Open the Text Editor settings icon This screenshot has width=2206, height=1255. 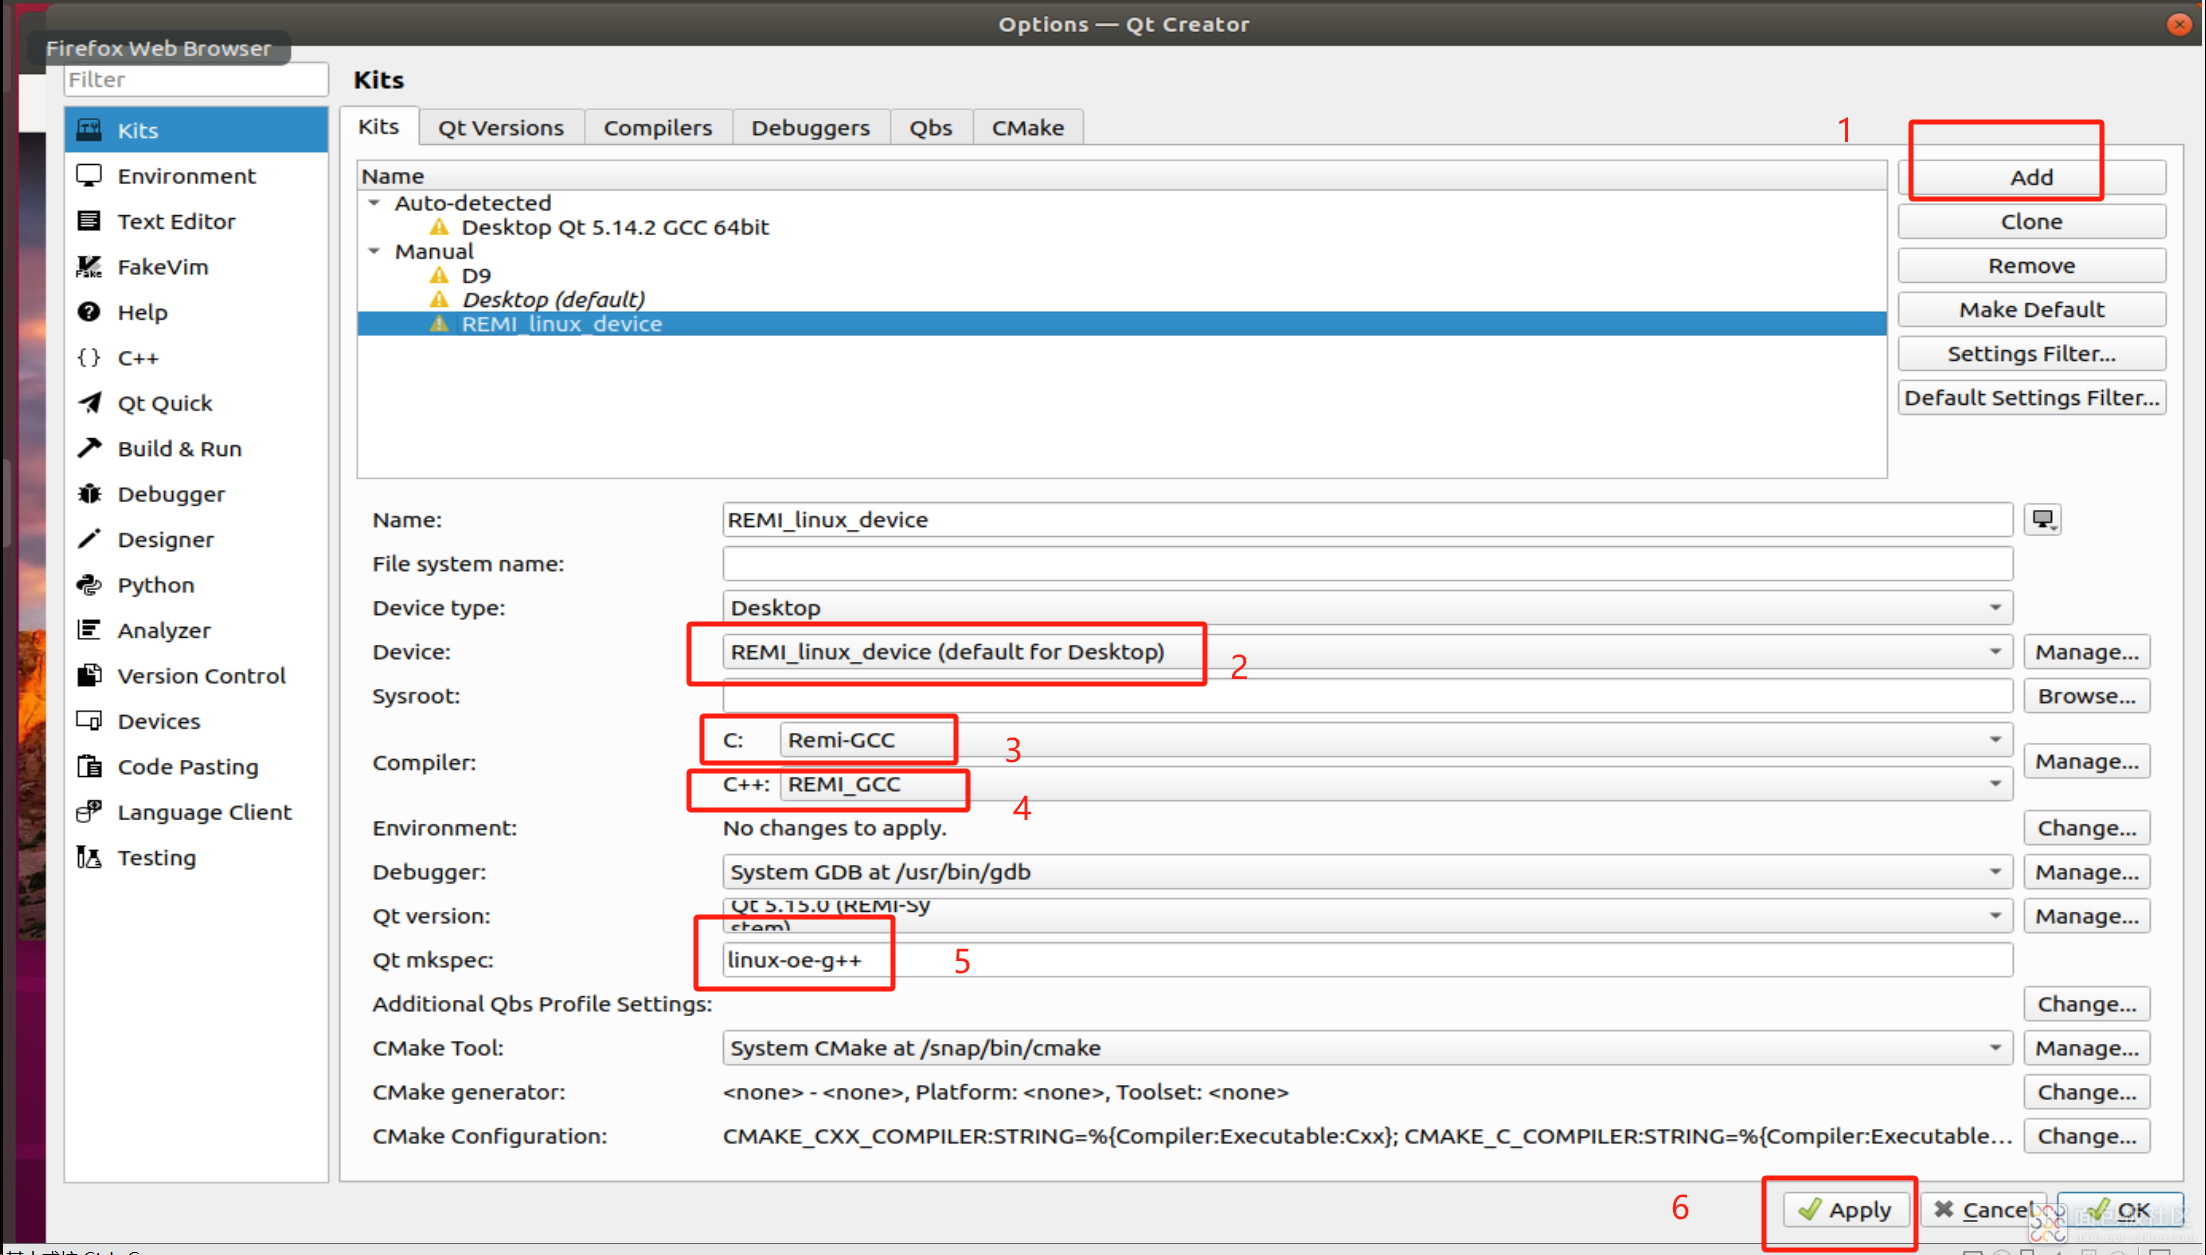tap(89, 221)
